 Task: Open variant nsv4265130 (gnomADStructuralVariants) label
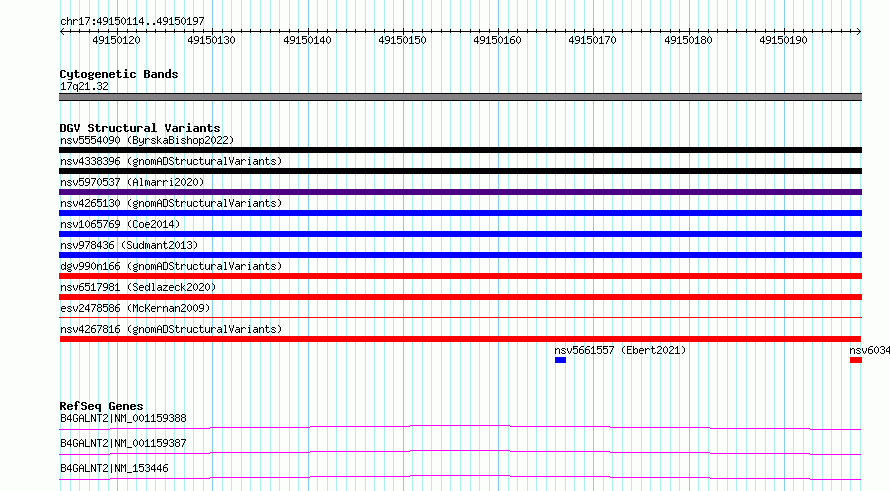click(x=171, y=203)
